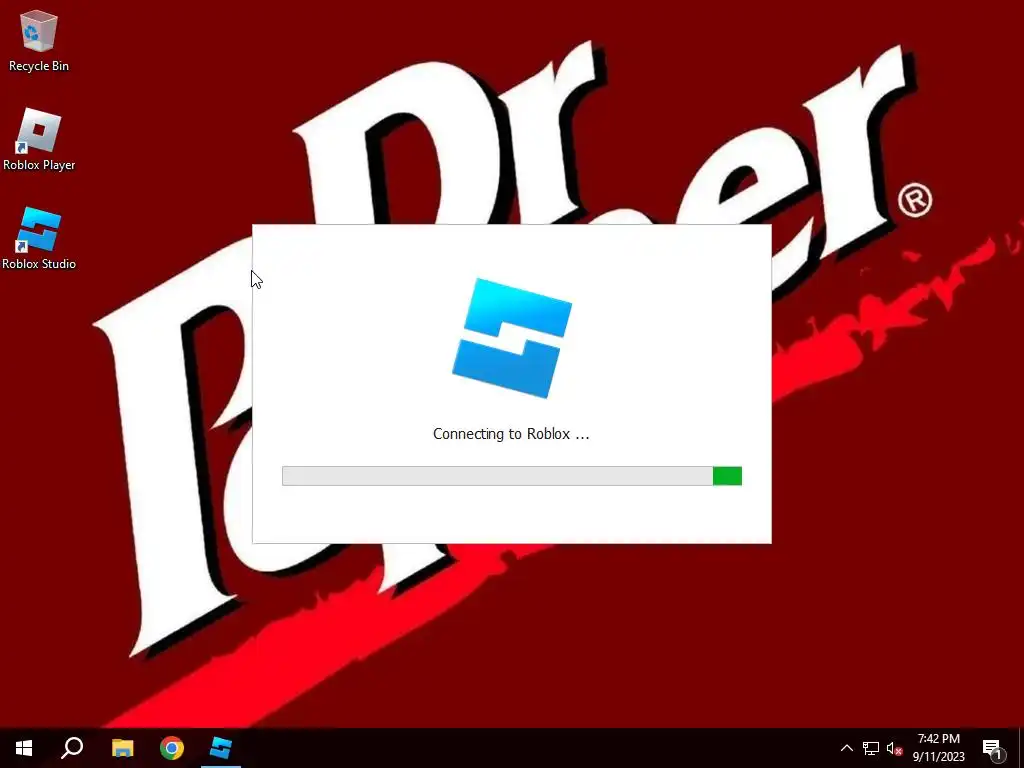Click the Roblox Player label text
Screen dimensions: 1024x768
click(39, 165)
